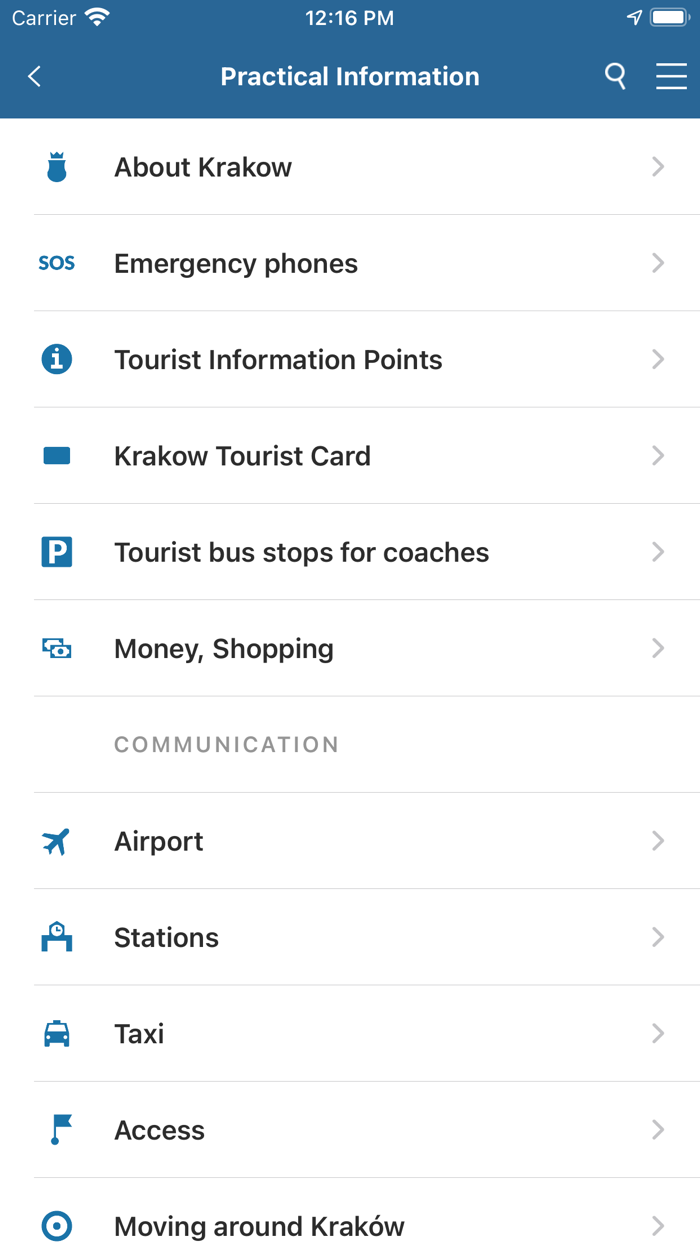This screenshot has width=700, height=1244.
Task: Tap the back arrow in header
Action: [x=35, y=77]
